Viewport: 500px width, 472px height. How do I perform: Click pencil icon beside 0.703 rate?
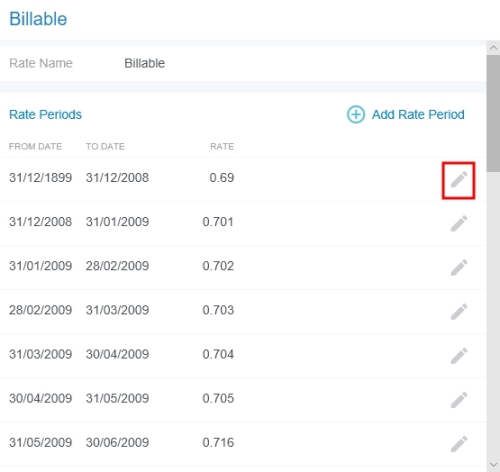(x=459, y=312)
